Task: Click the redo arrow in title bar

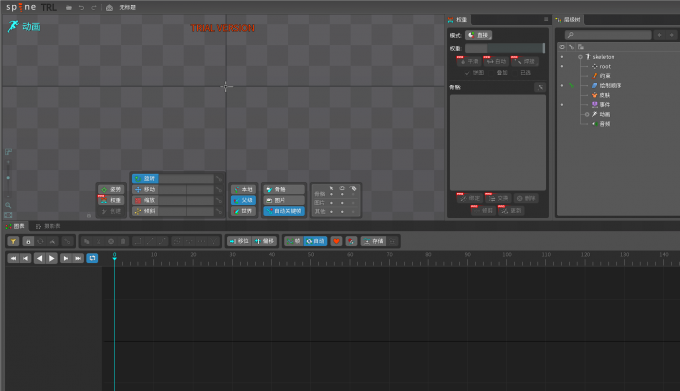Action: 94,7
